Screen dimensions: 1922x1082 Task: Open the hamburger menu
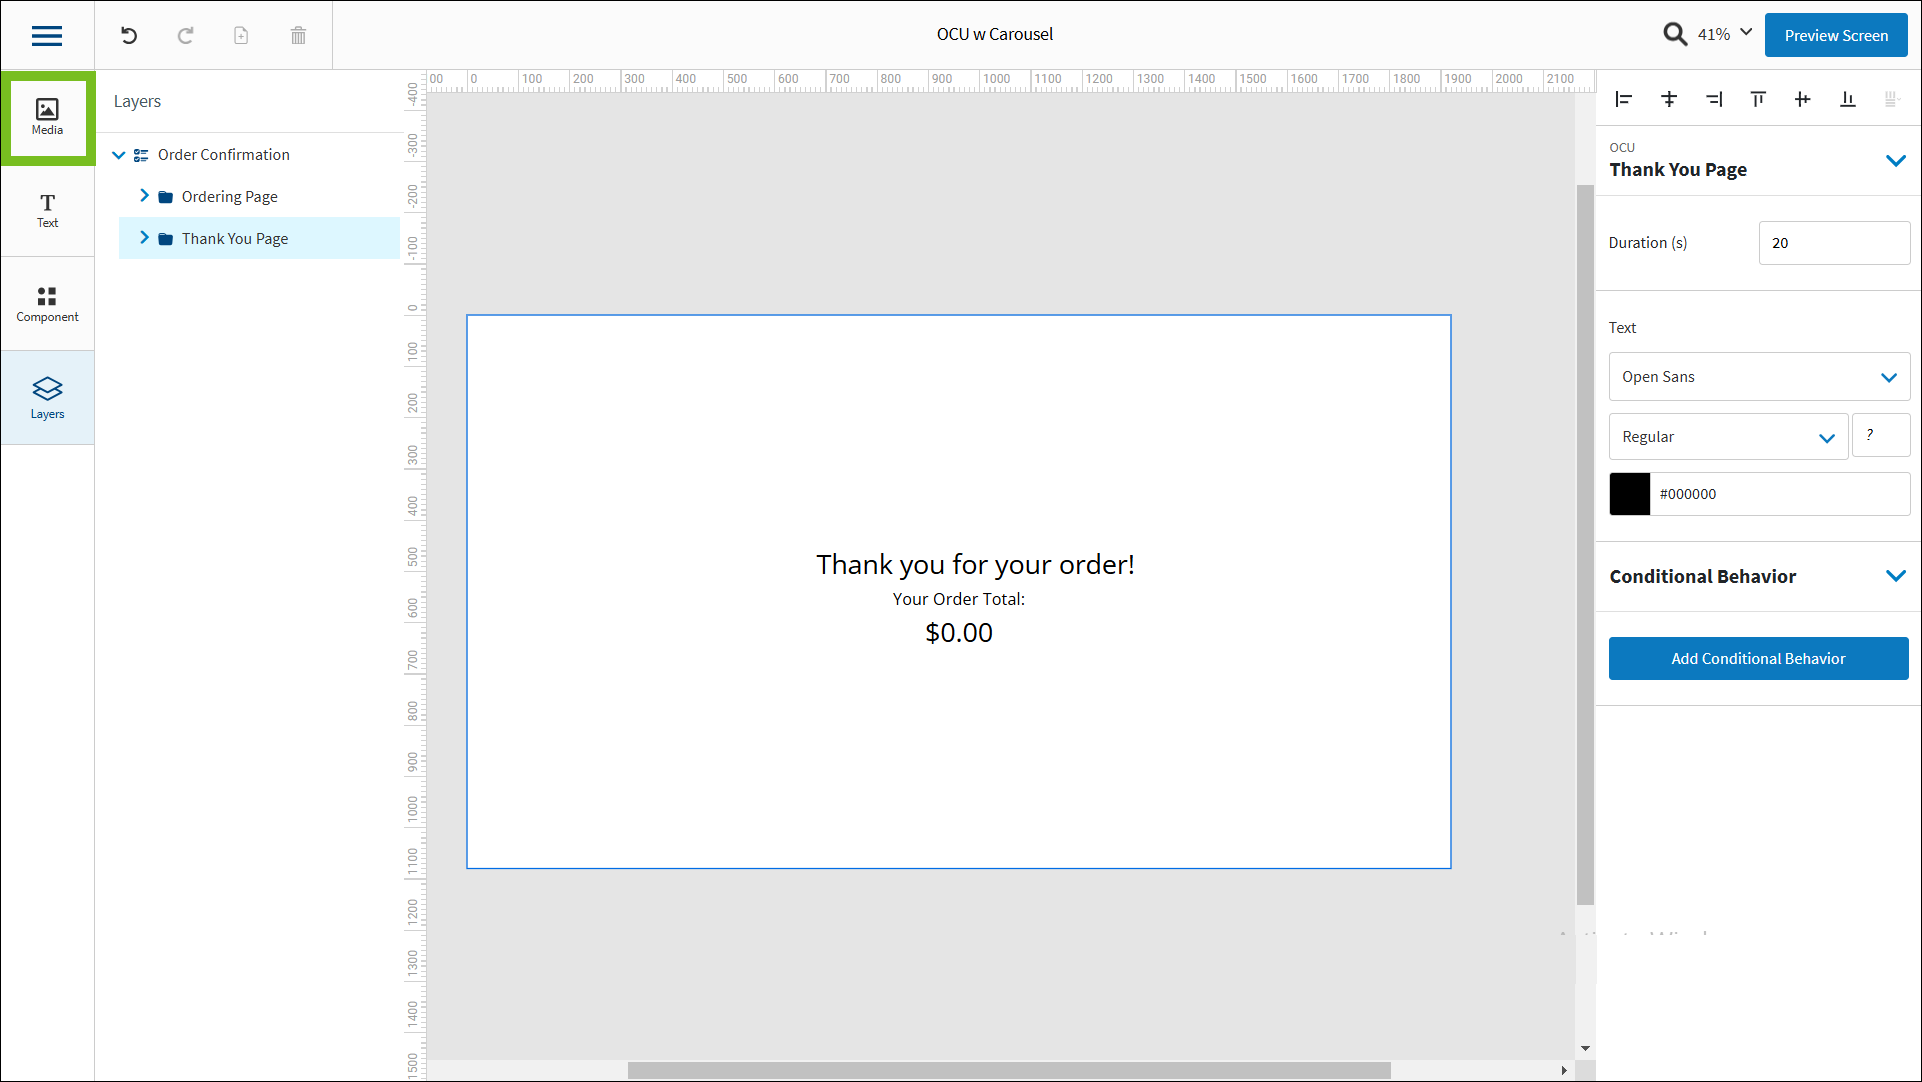(x=46, y=35)
